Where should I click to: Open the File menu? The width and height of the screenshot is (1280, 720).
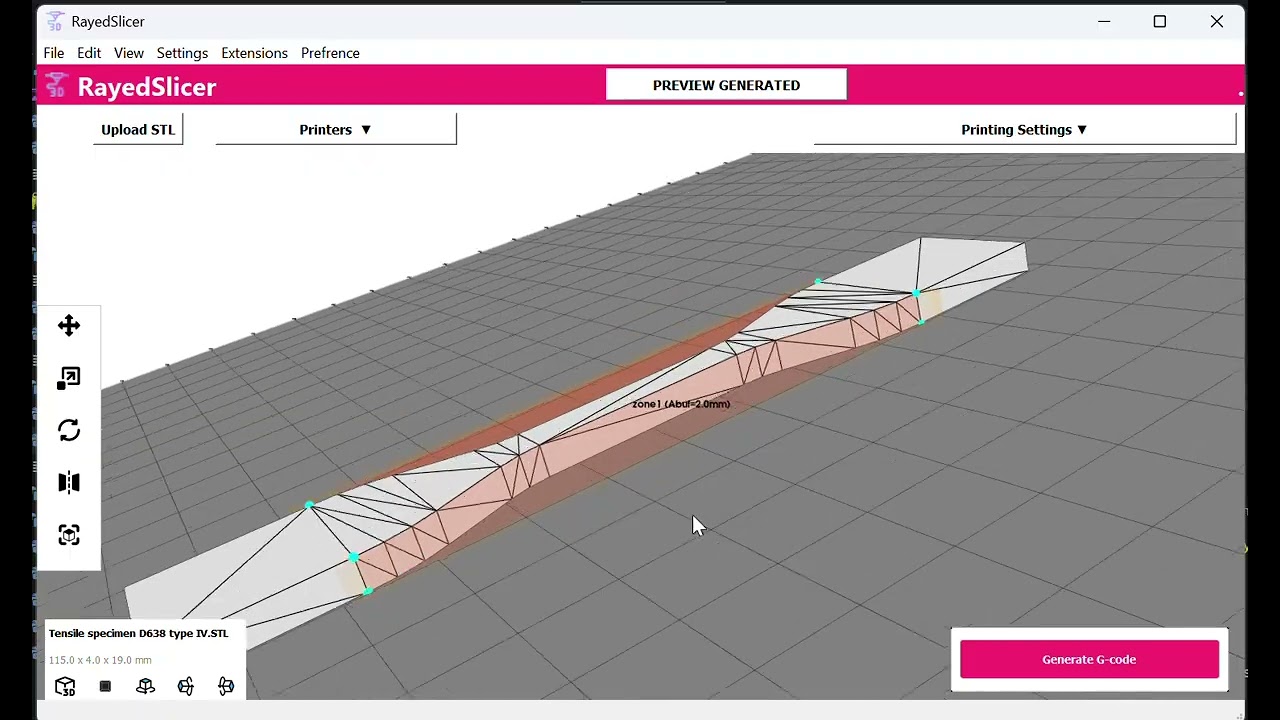pos(54,53)
